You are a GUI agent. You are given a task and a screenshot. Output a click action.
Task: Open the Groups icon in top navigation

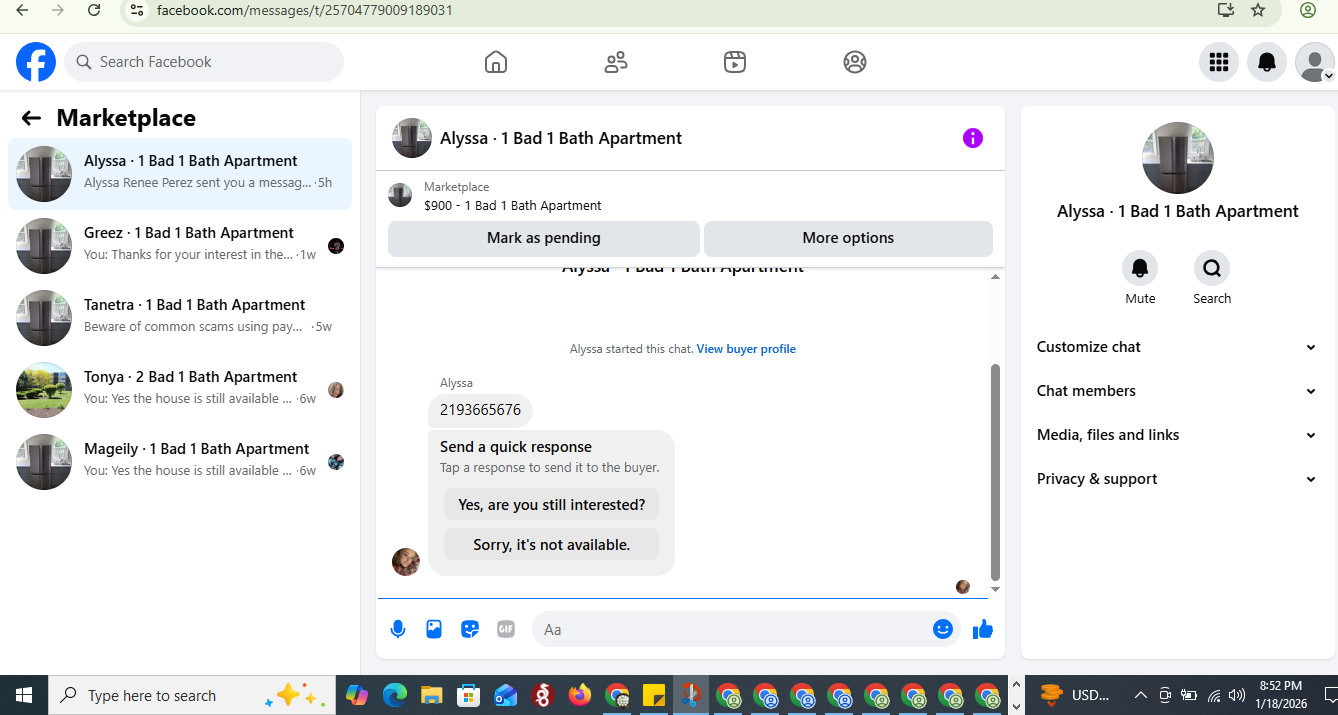855,62
